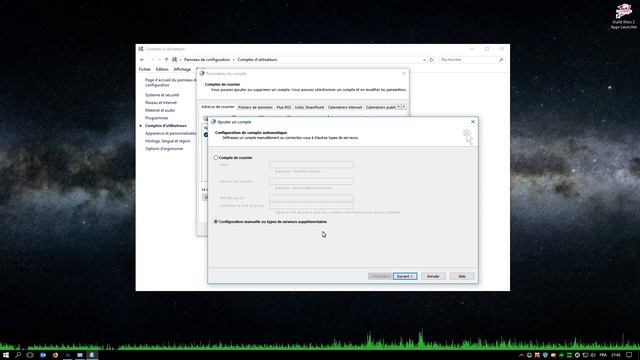
Task: Open "Apparence et personnalisation" sidebar link
Action: tap(171, 133)
